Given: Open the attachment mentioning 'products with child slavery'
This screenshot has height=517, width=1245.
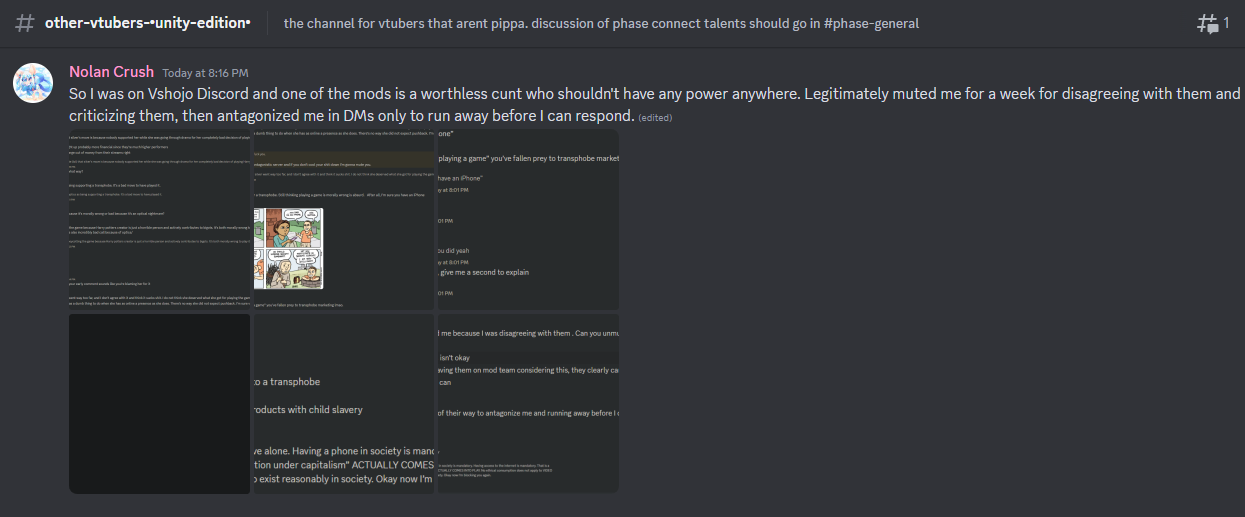Looking at the screenshot, I should click(x=343, y=403).
